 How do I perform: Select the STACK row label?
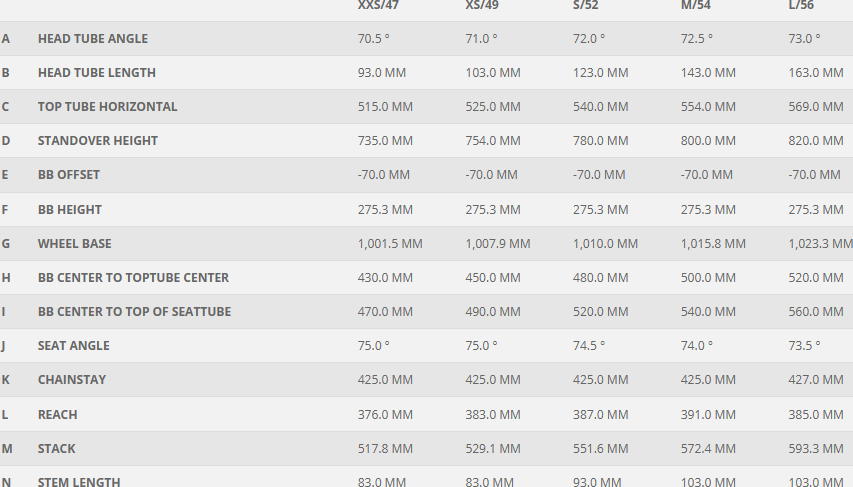point(56,449)
